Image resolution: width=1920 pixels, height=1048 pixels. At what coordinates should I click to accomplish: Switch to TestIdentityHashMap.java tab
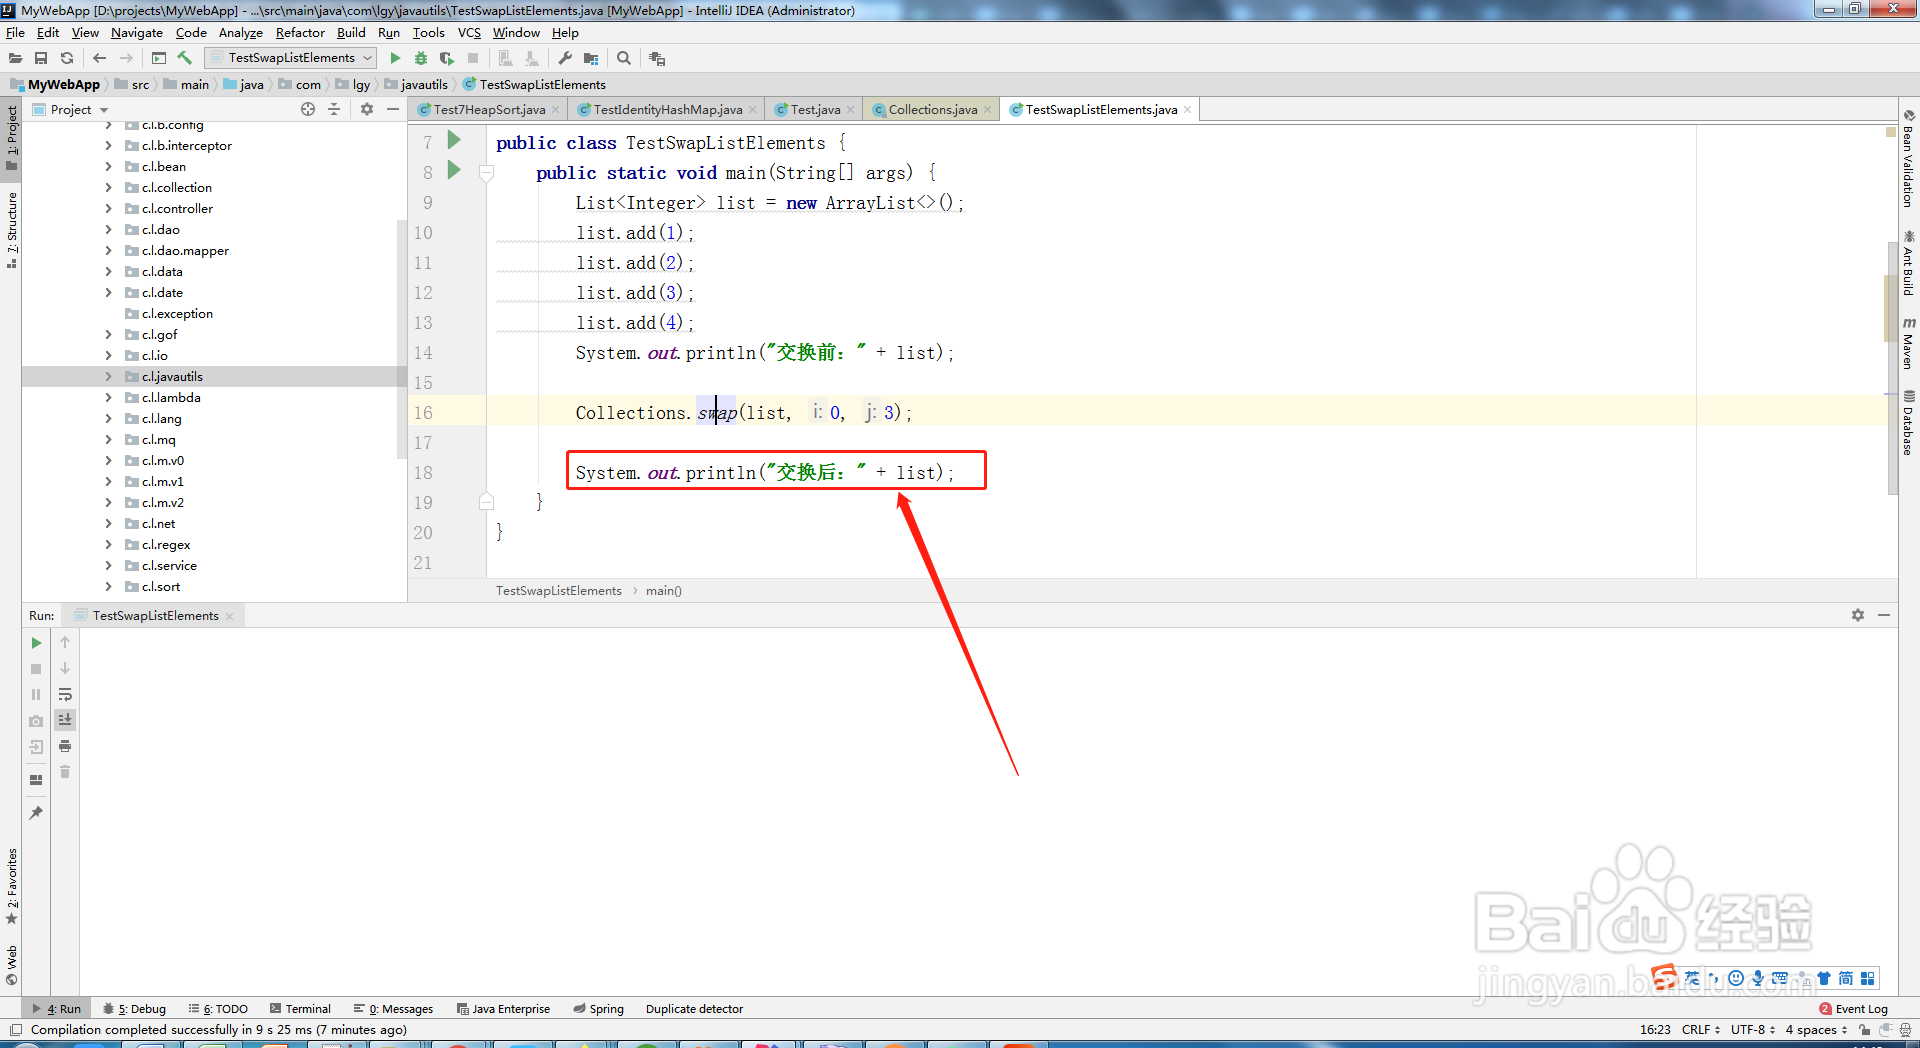668,110
